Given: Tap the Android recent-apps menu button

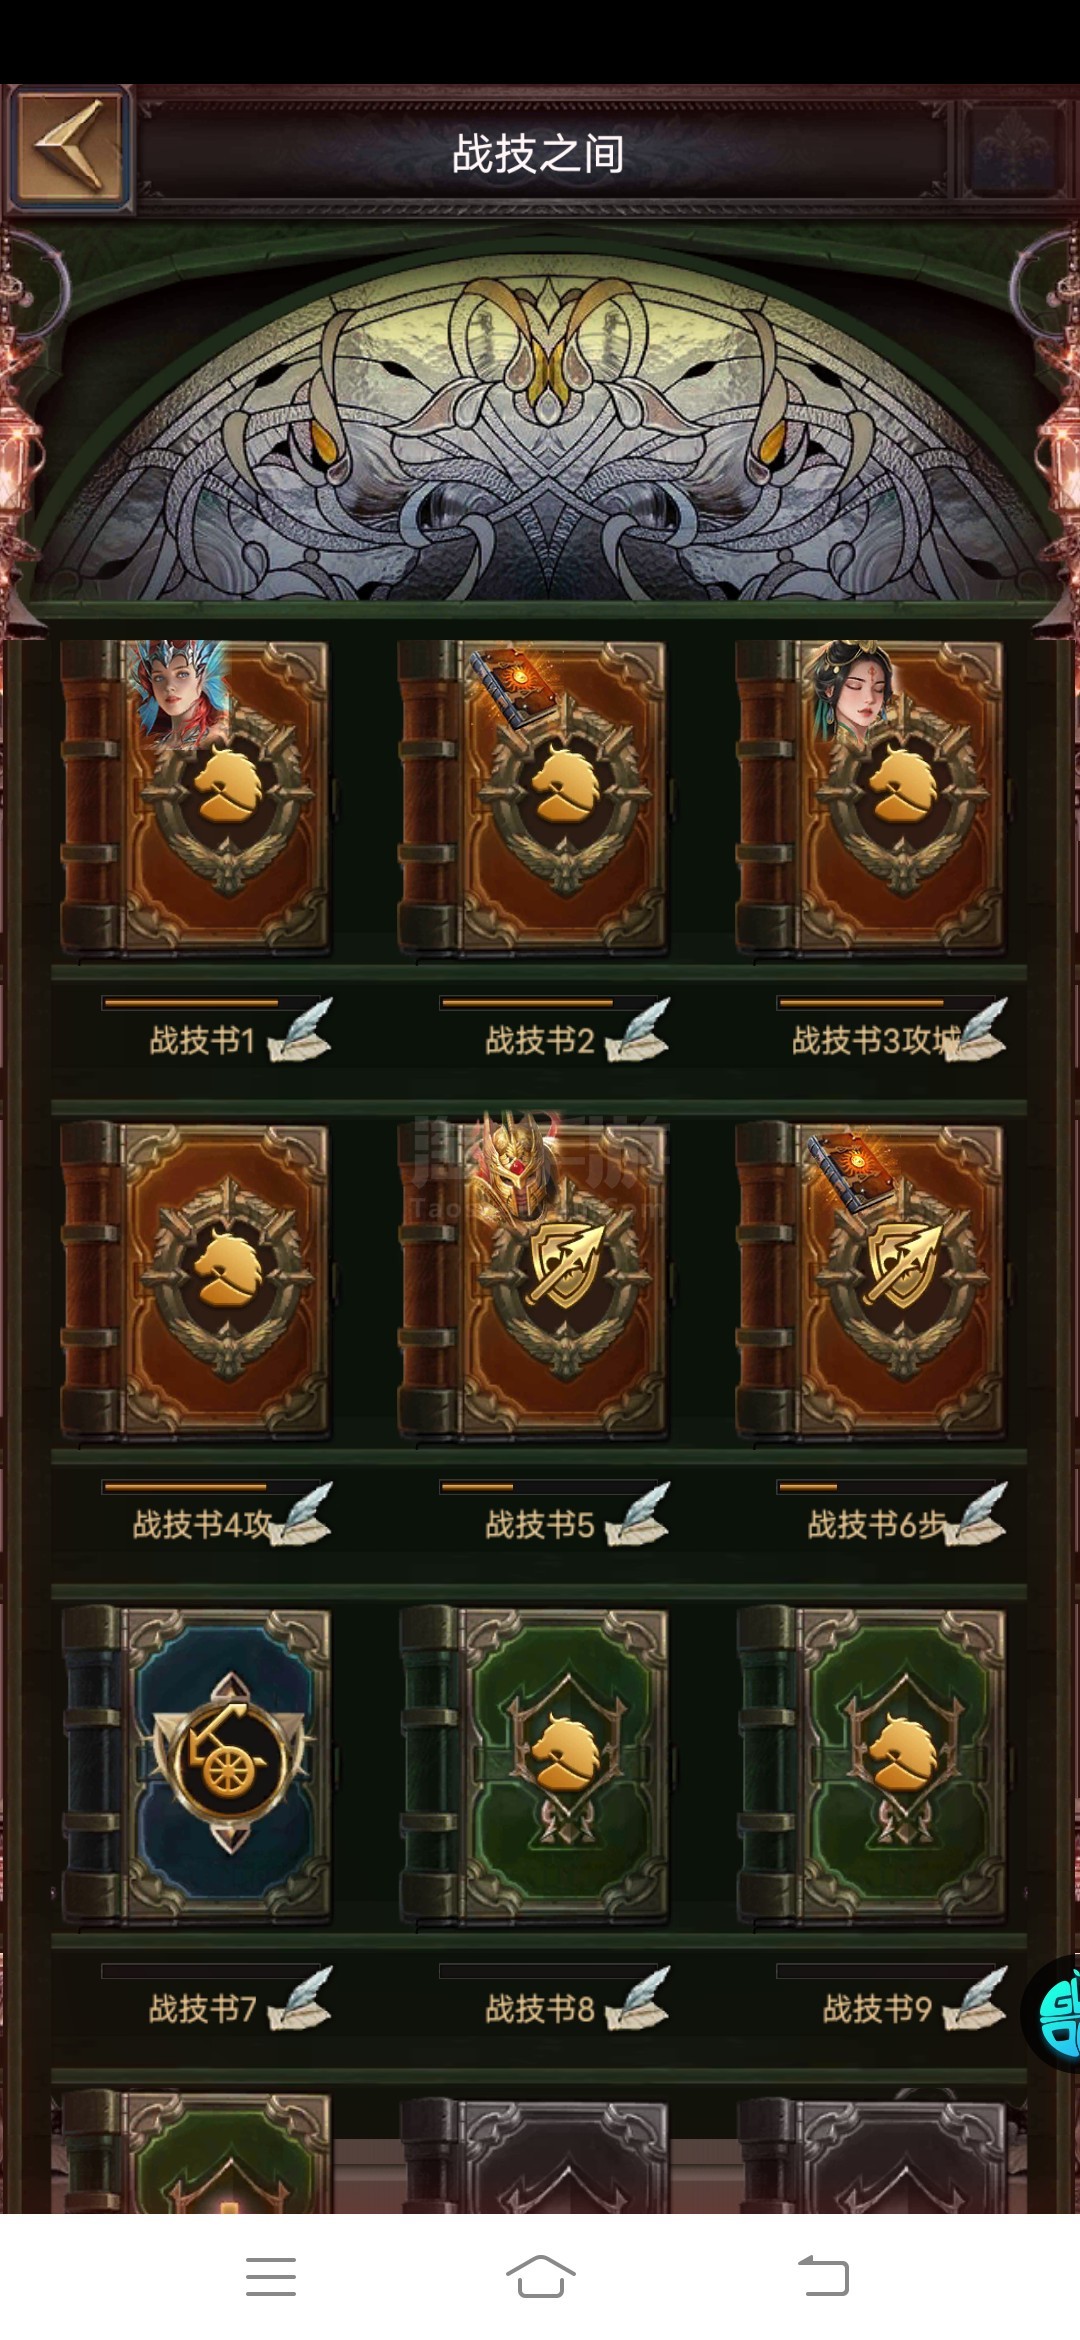Looking at the screenshot, I should point(271,2277).
